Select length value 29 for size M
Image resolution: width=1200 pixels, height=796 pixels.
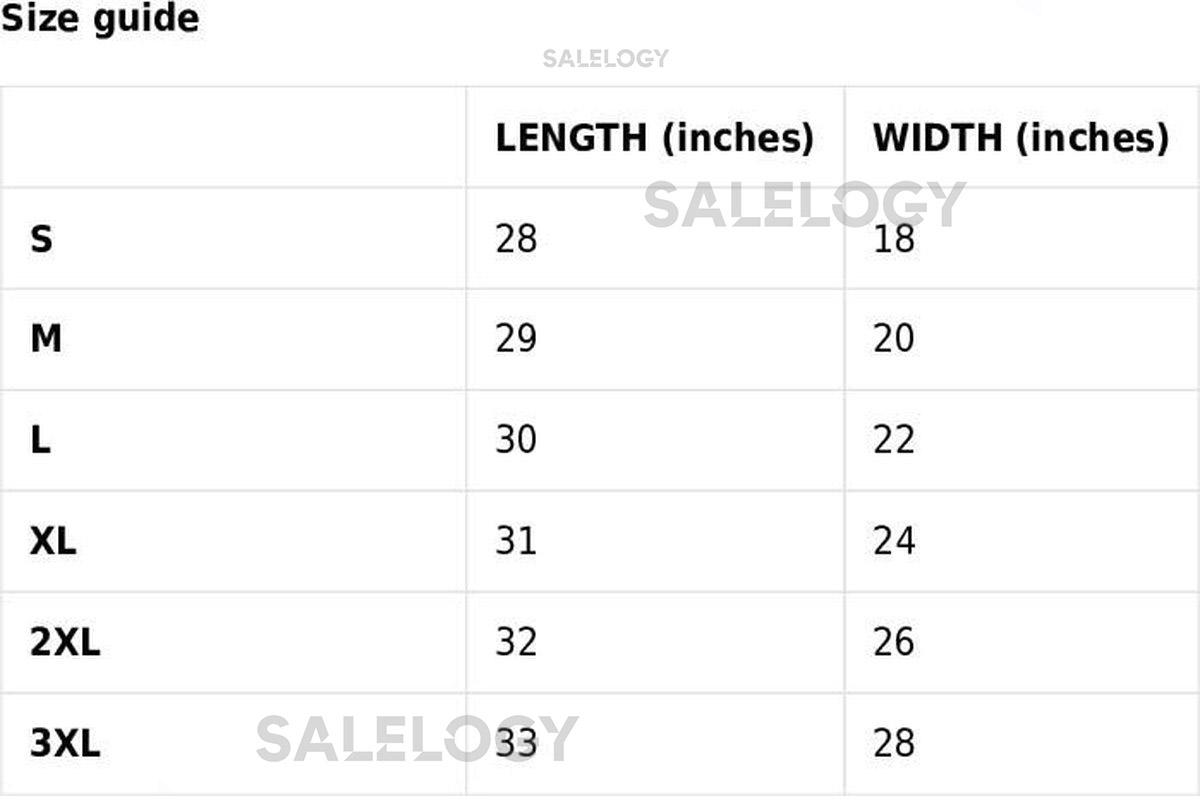point(516,339)
